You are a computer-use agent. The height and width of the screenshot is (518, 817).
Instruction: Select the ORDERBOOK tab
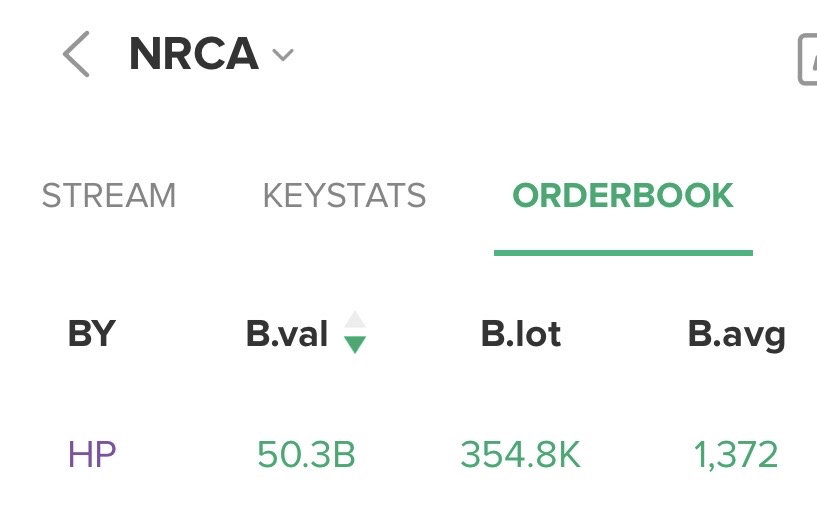tap(623, 195)
